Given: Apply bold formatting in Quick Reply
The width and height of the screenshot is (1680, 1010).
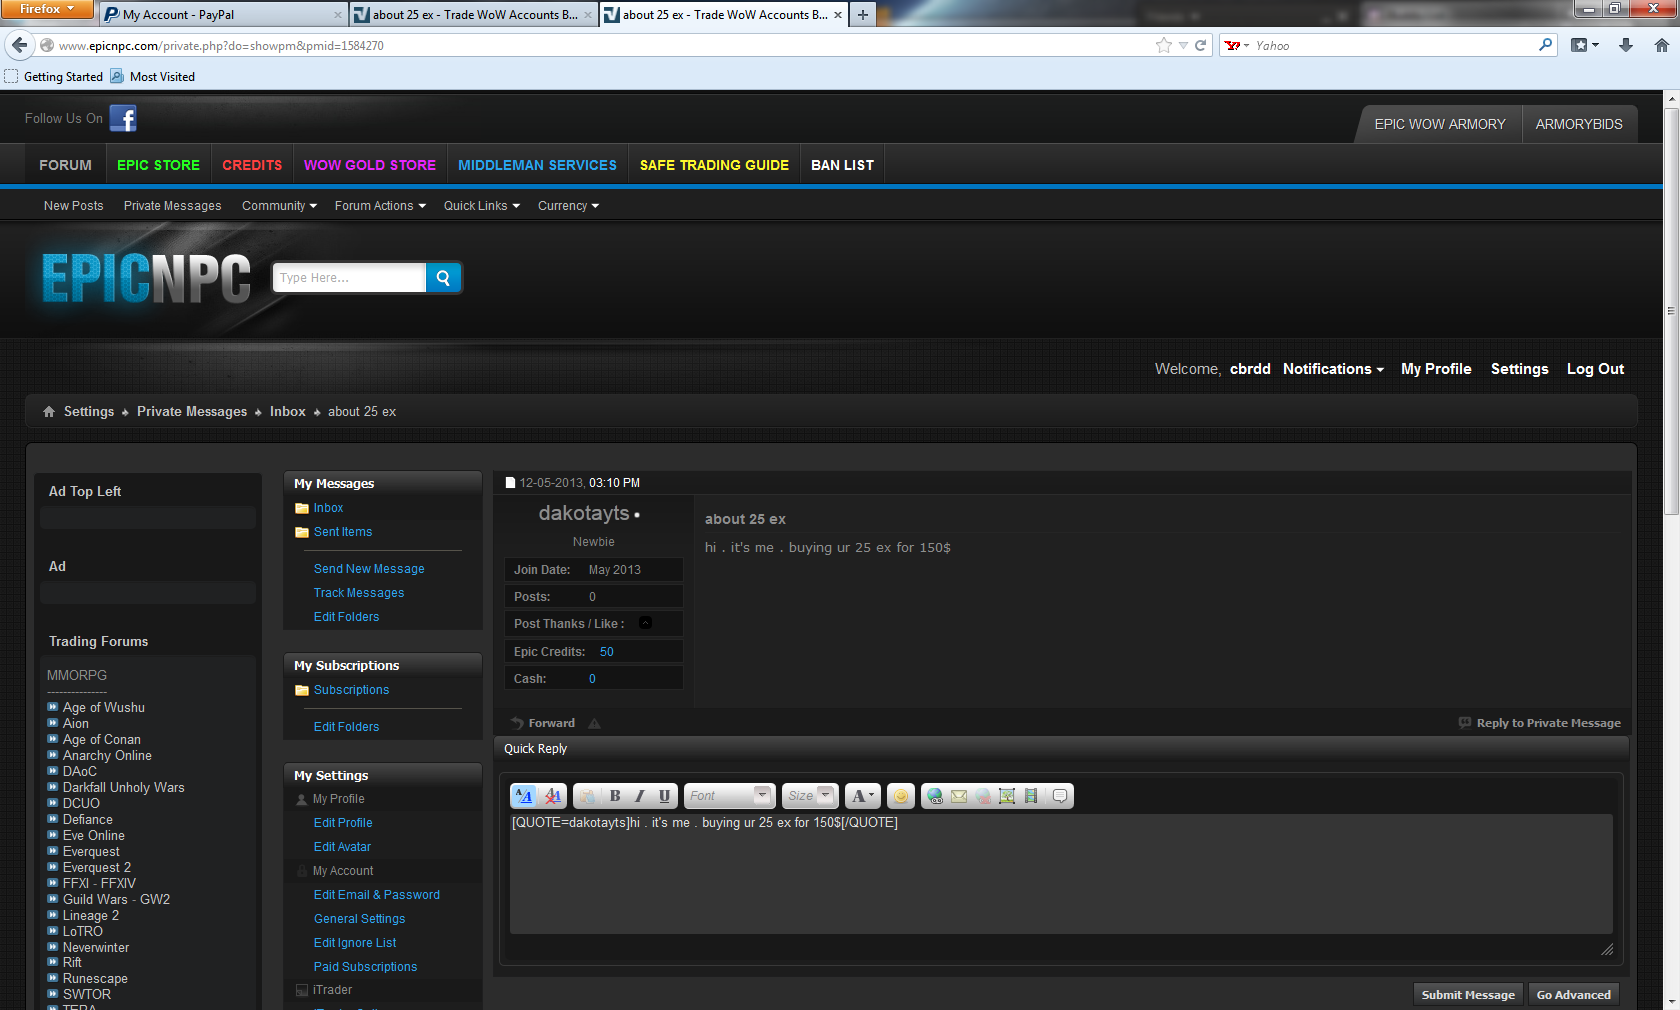Looking at the screenshot, I should pos(615,796).
